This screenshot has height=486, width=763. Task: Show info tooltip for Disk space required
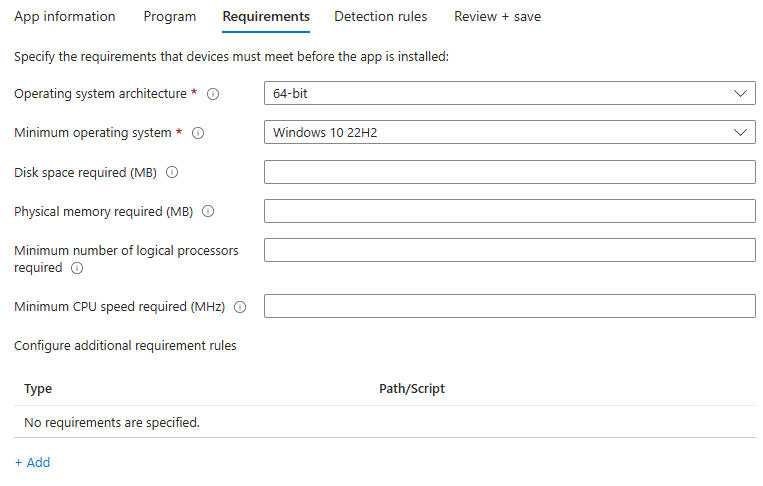(172, 172)
